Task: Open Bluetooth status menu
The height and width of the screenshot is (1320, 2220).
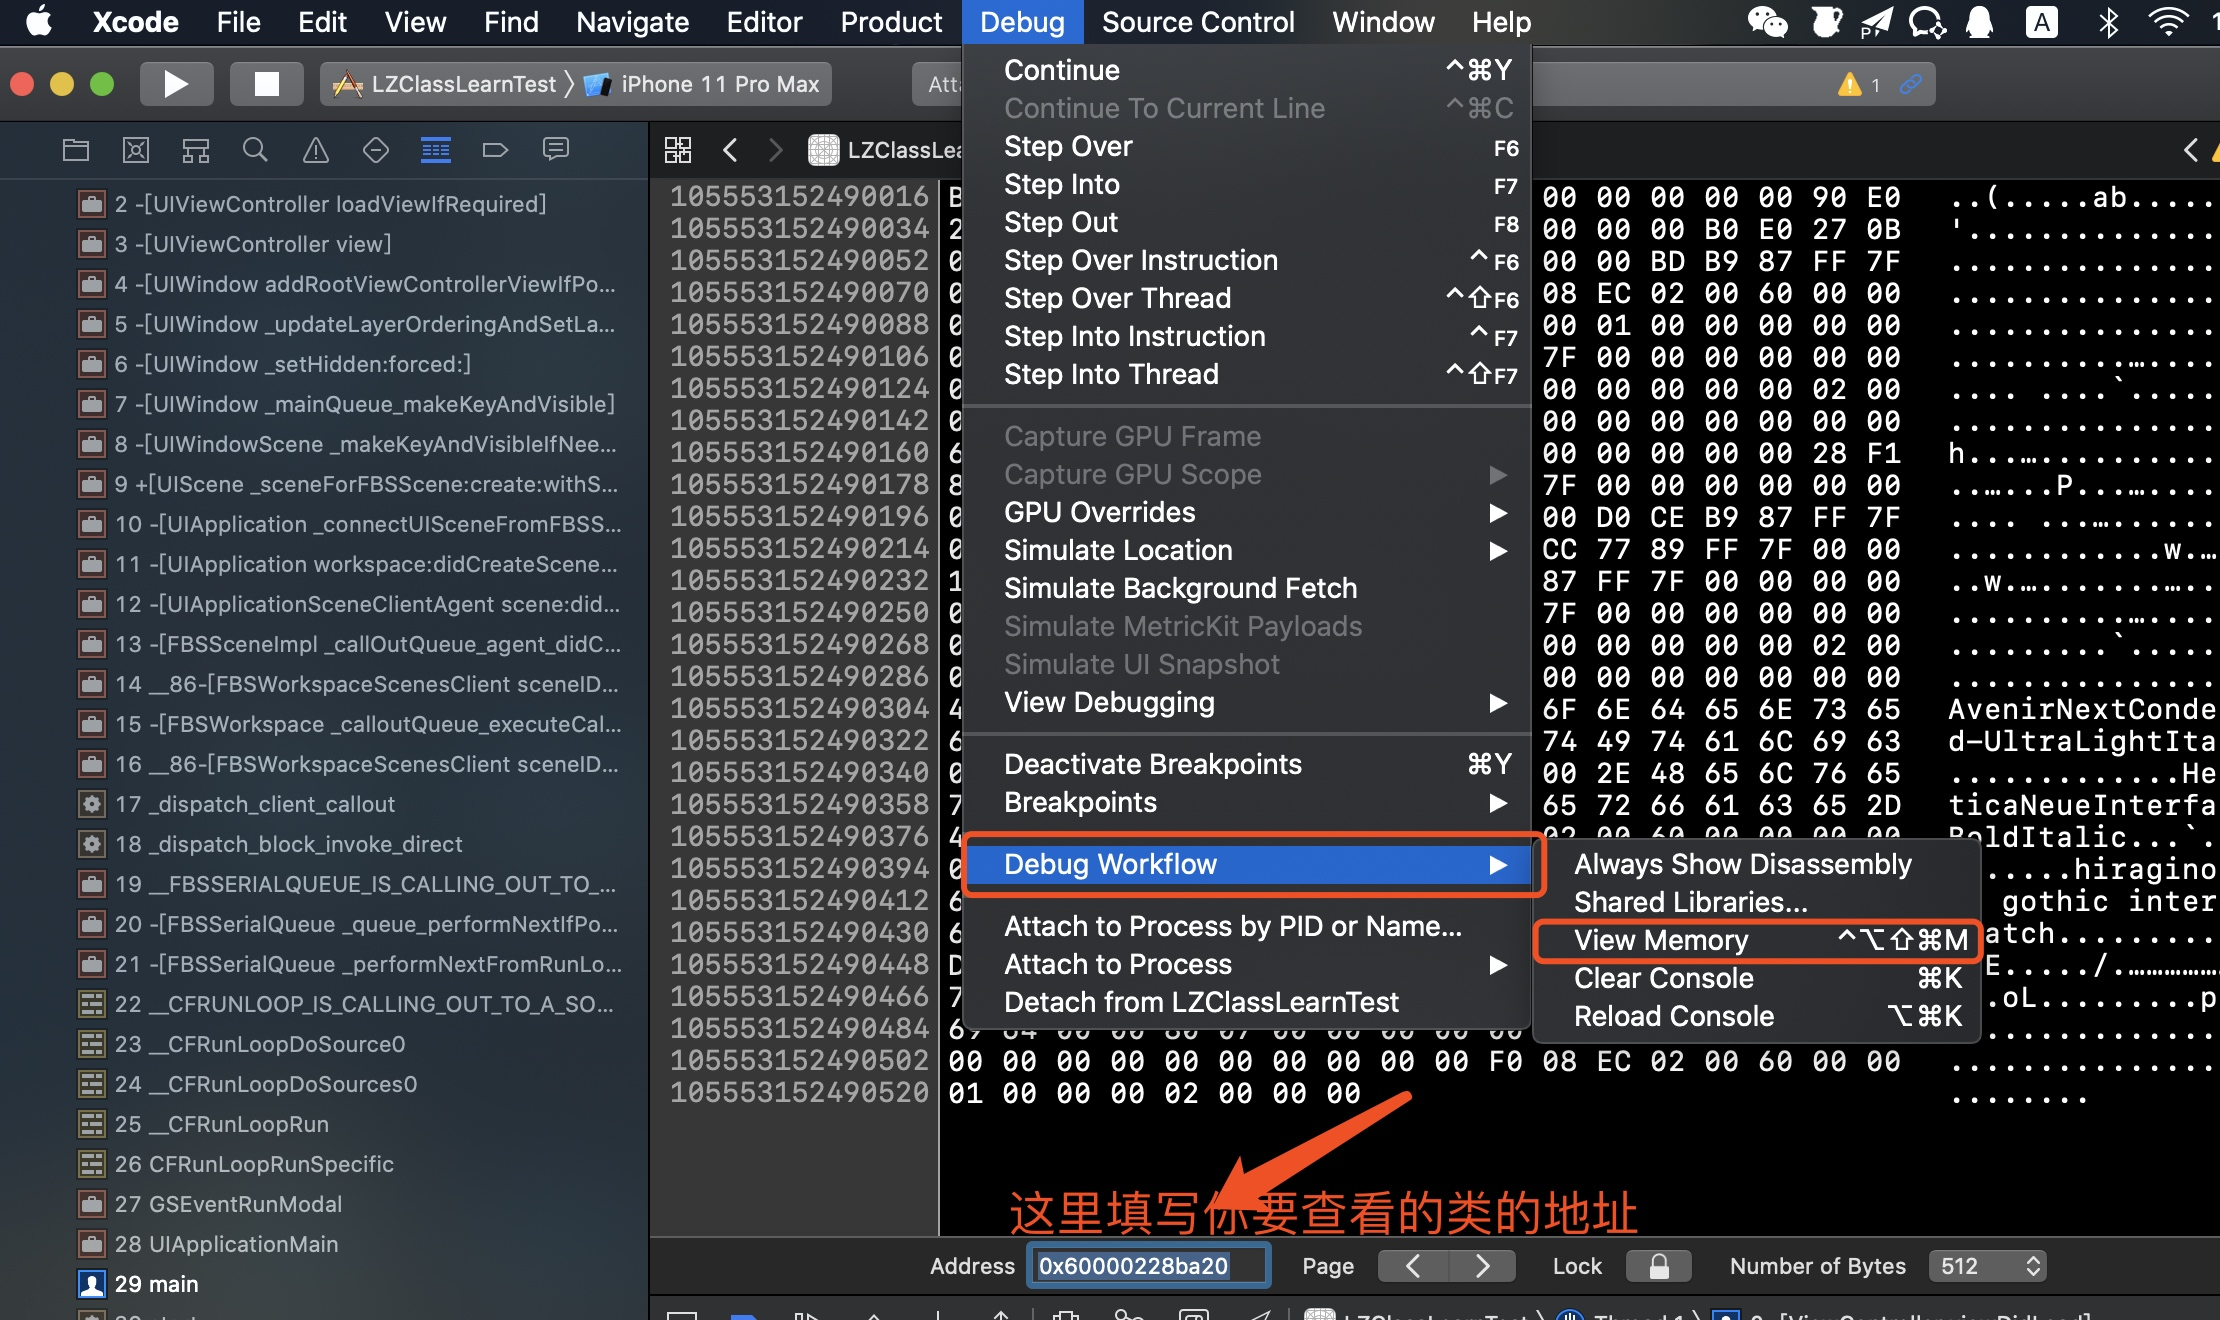Action: point(2108,22)
